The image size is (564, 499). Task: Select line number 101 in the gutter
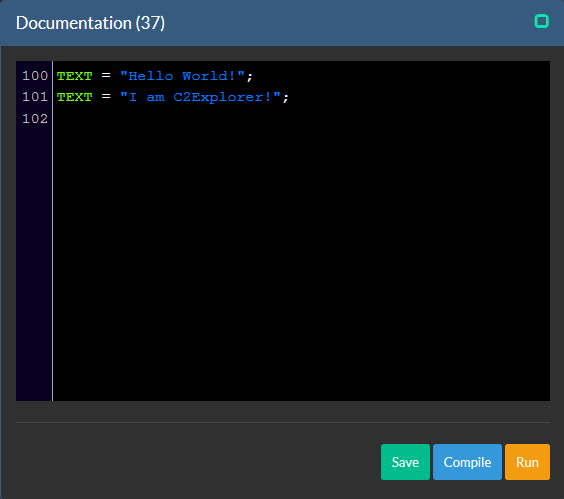[35, 97]
